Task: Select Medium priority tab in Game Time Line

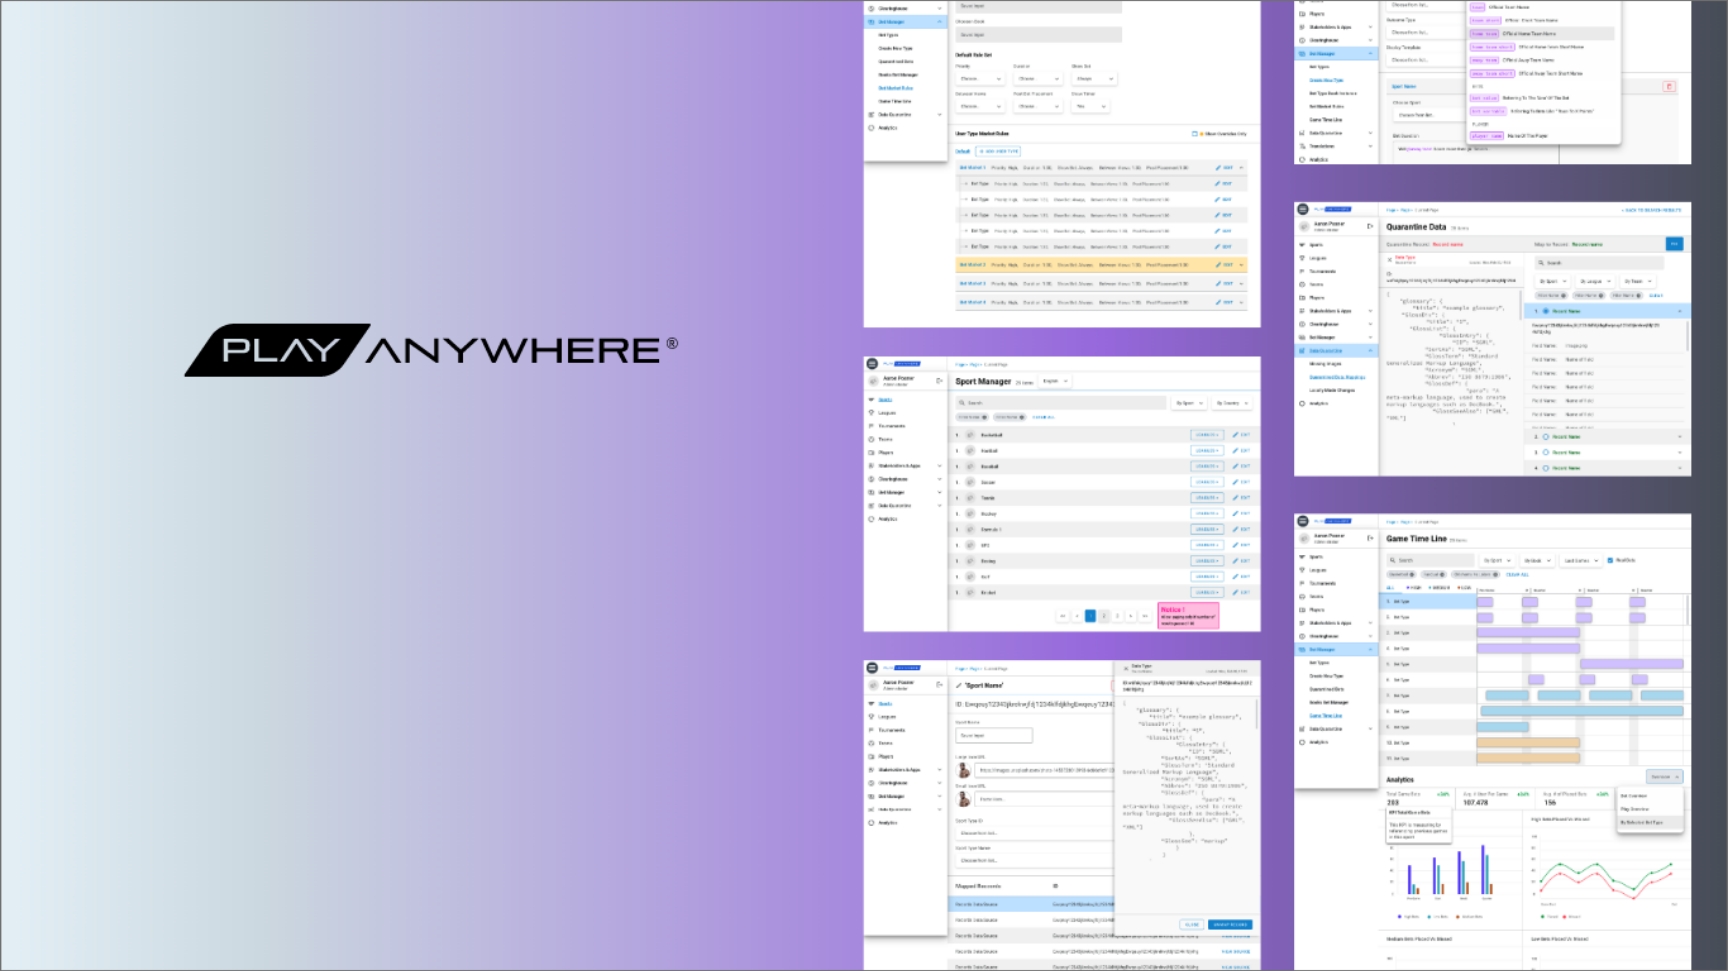Action: 1439,588
